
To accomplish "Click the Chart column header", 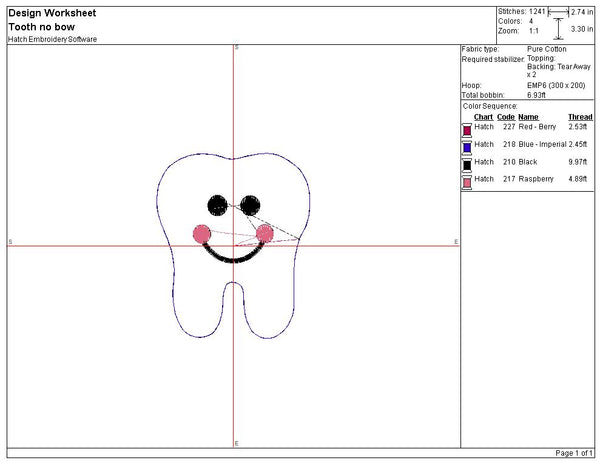I will [x=483, y=117].
